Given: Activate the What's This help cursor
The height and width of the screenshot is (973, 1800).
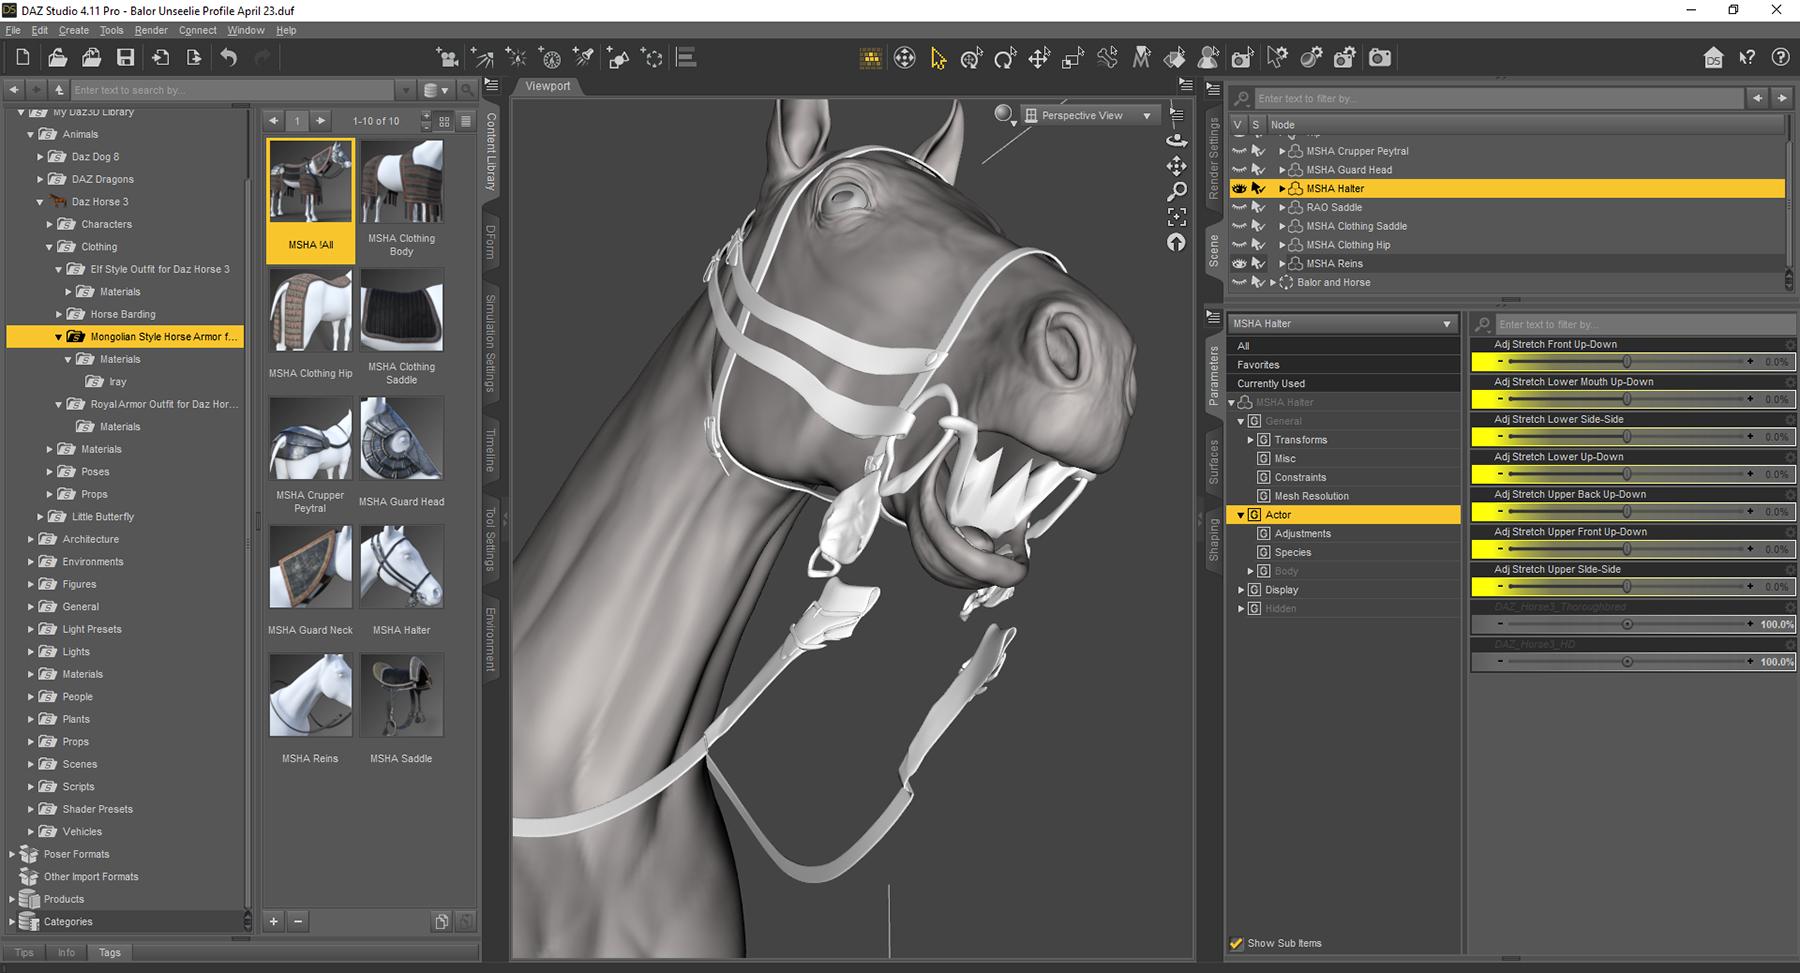Looking at the screenshot, I should click(x=1747, y=58).
